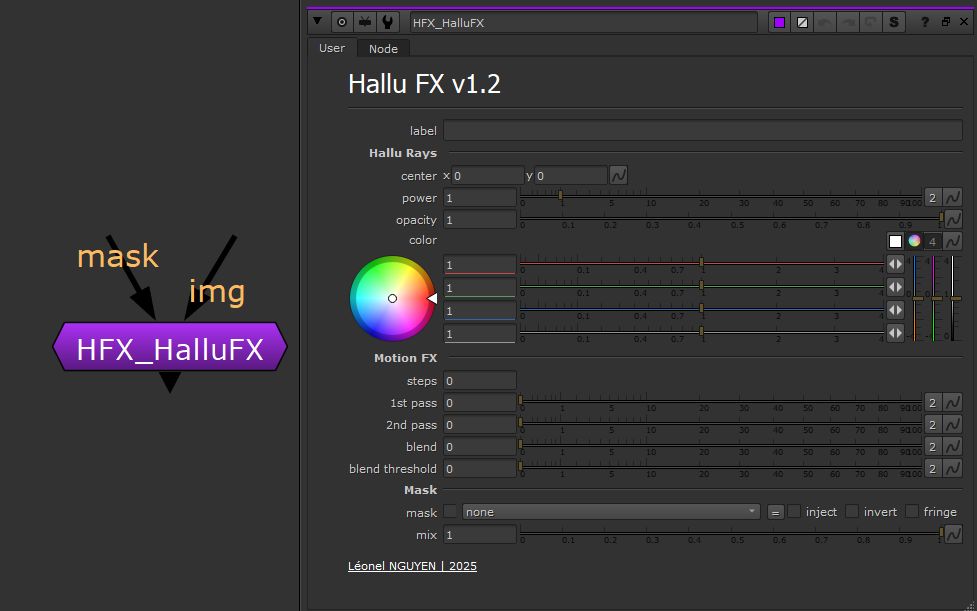Image resolution: width=977 pixels, height=611 pixels.
Task: Click the wrench icon in the properties header
Action: pos(388,22)
